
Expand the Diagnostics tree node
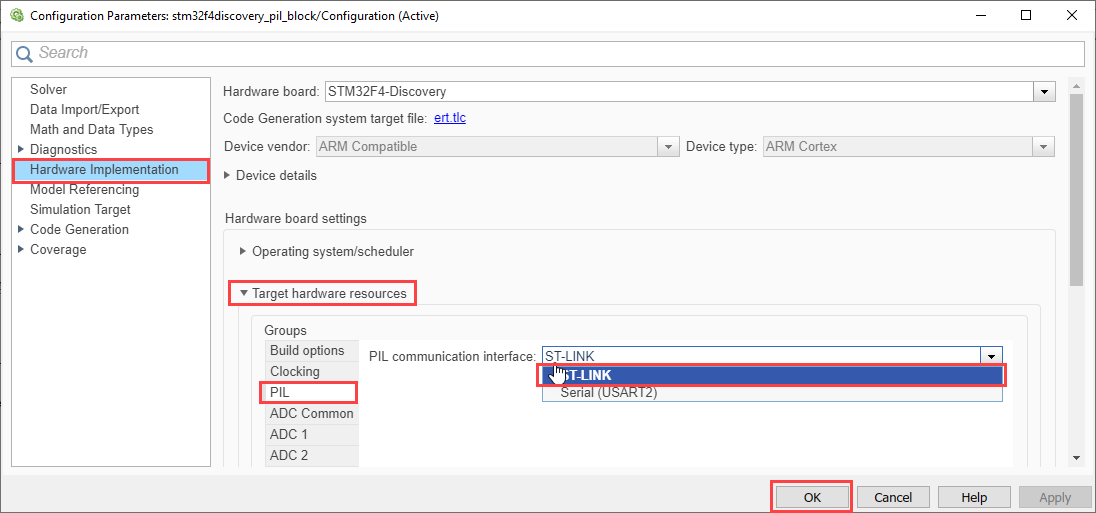pyautogui.click(x=21, y=149)
